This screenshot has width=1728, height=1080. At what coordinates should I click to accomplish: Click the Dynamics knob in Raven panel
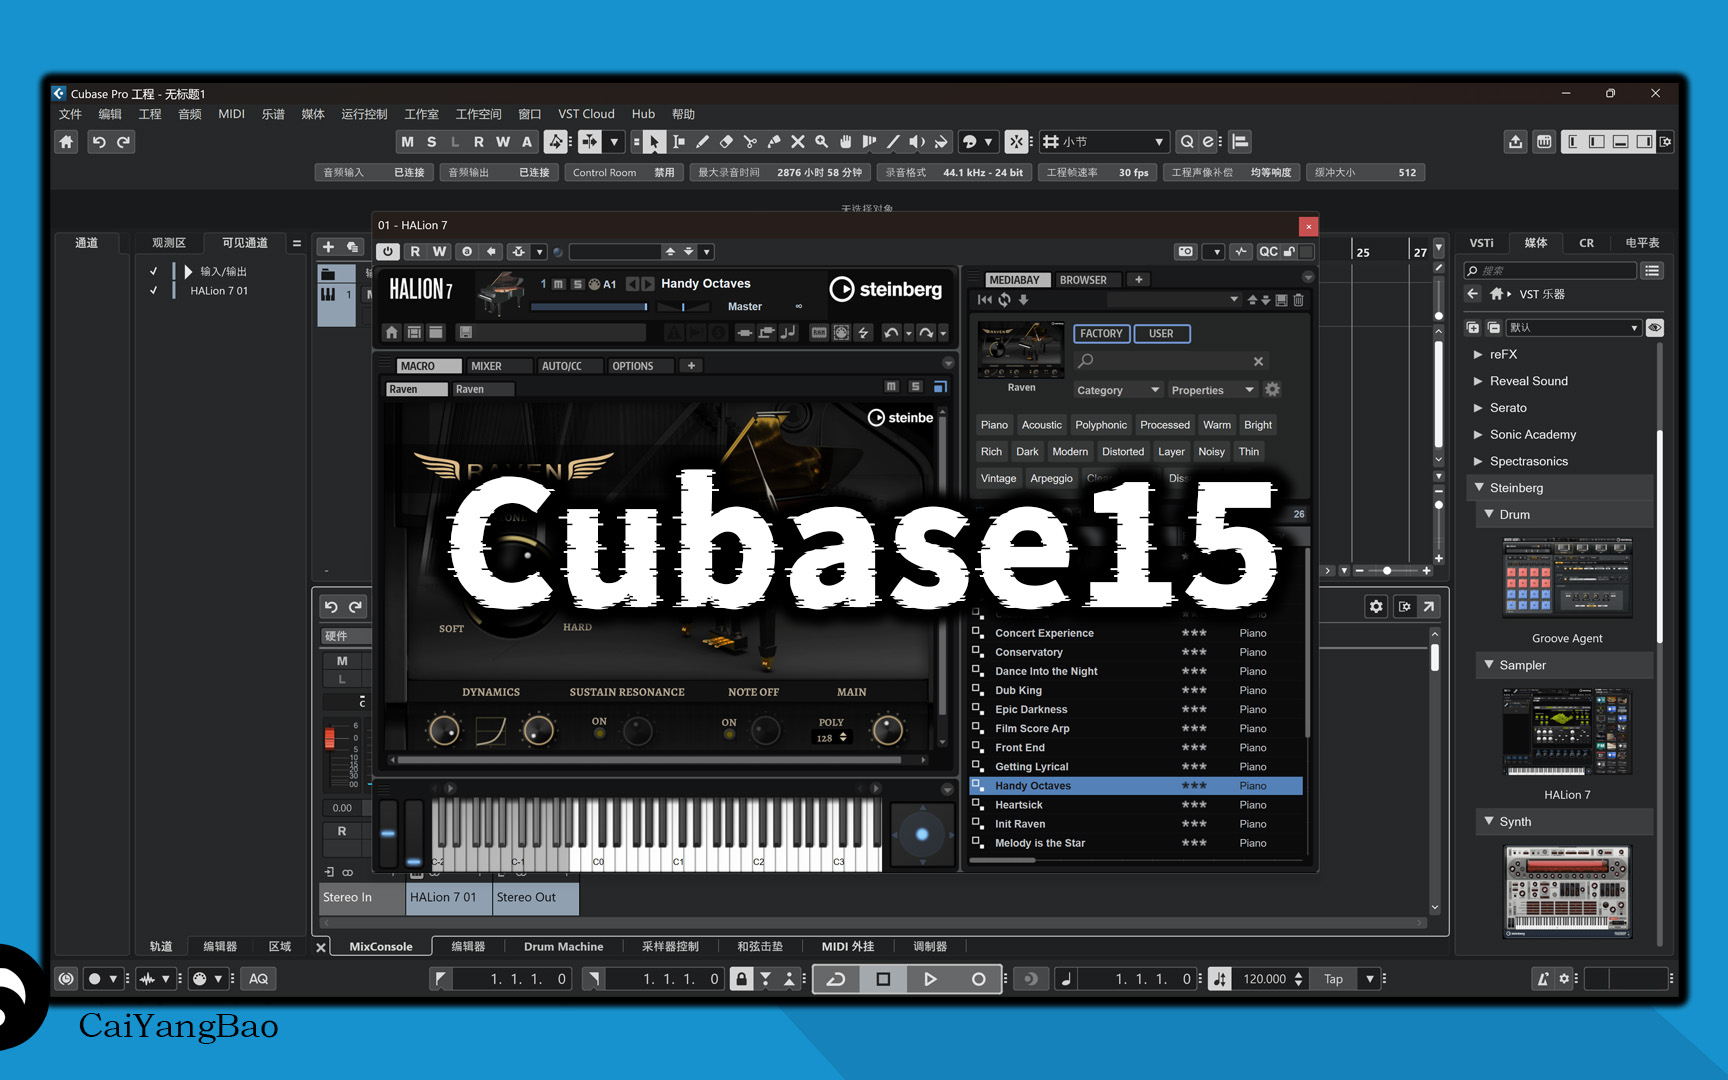click(x=444, y=731)
